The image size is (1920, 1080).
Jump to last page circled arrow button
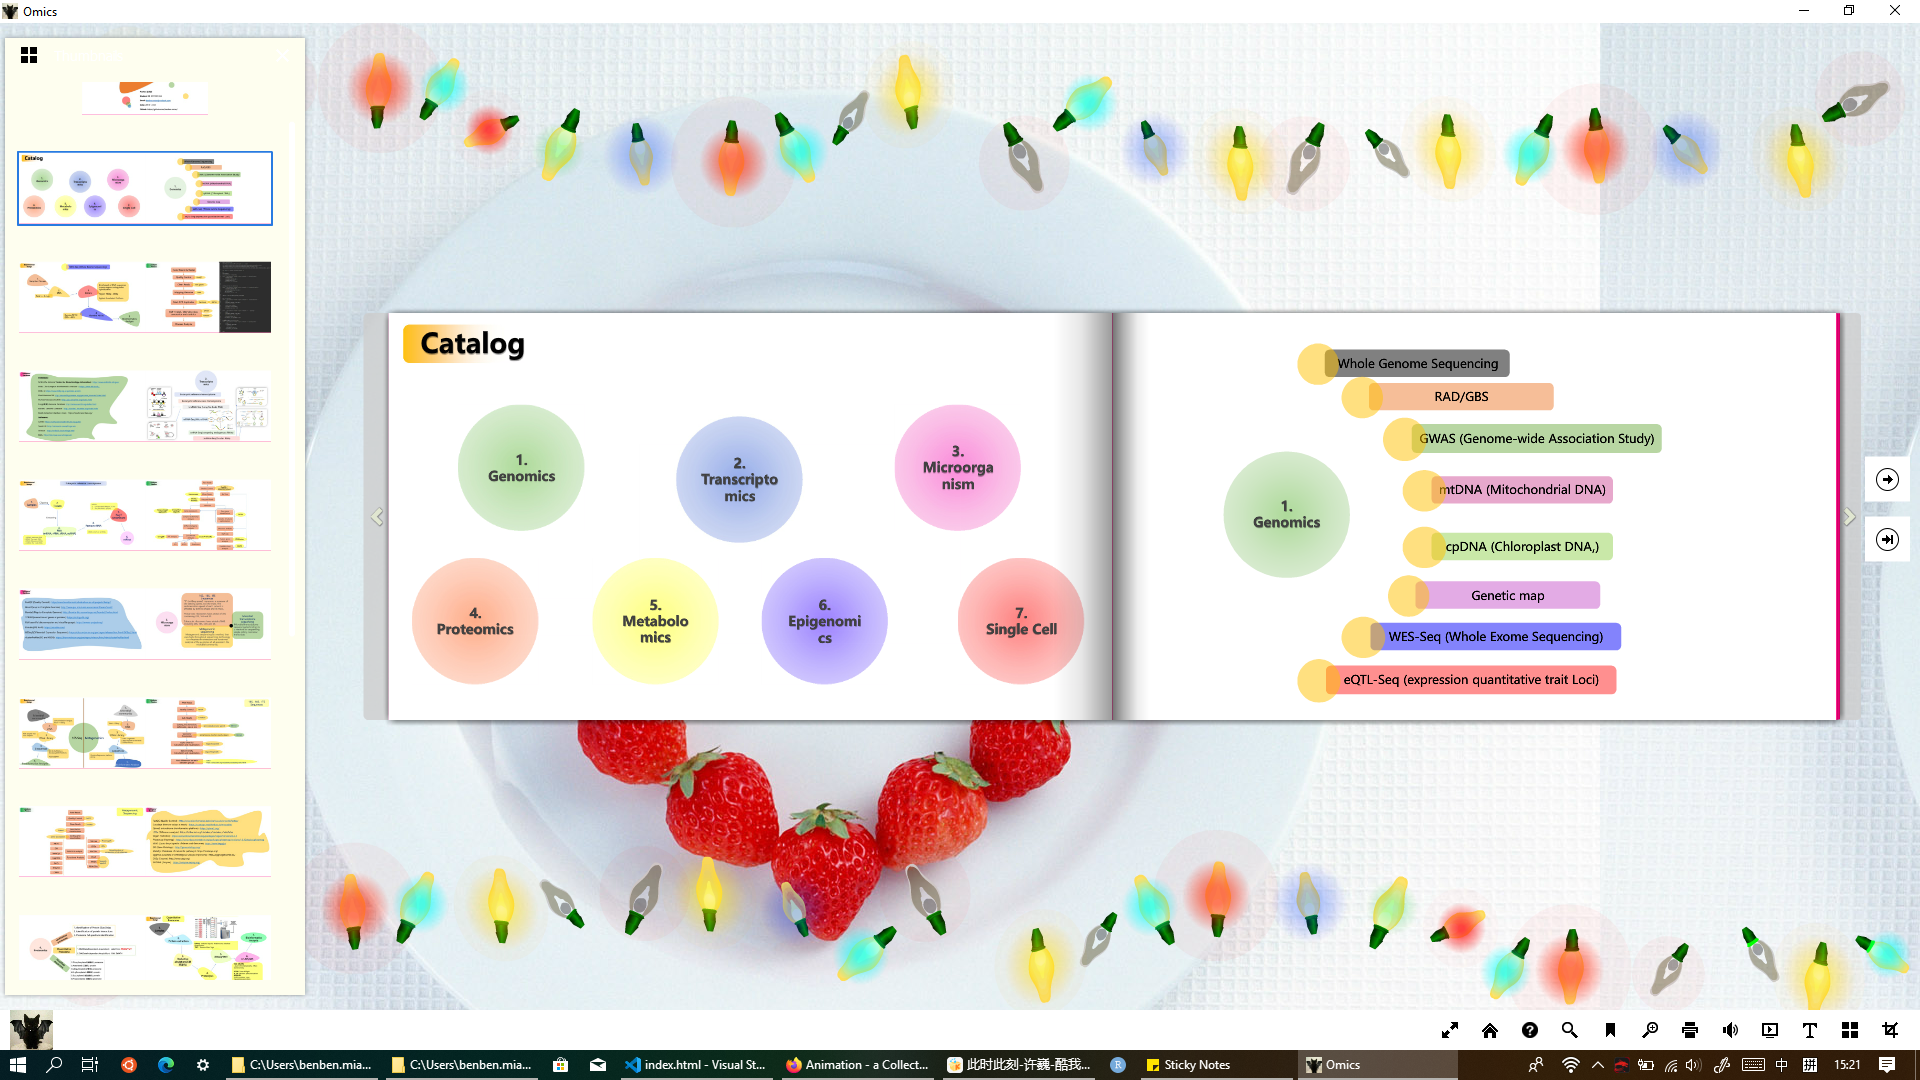point(1887,540)
